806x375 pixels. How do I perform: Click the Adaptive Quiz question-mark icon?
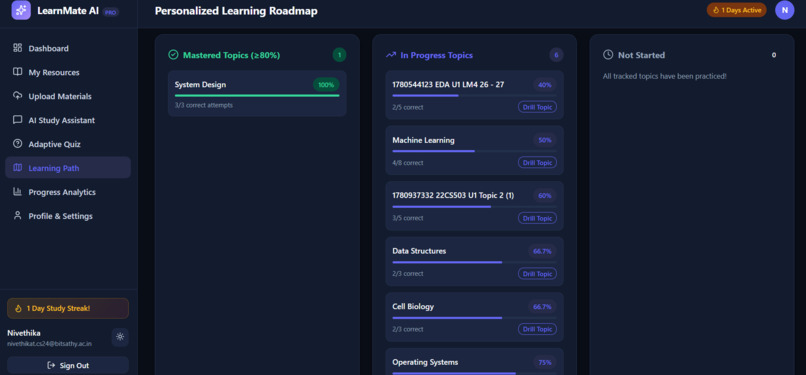(x=17, y=144)
